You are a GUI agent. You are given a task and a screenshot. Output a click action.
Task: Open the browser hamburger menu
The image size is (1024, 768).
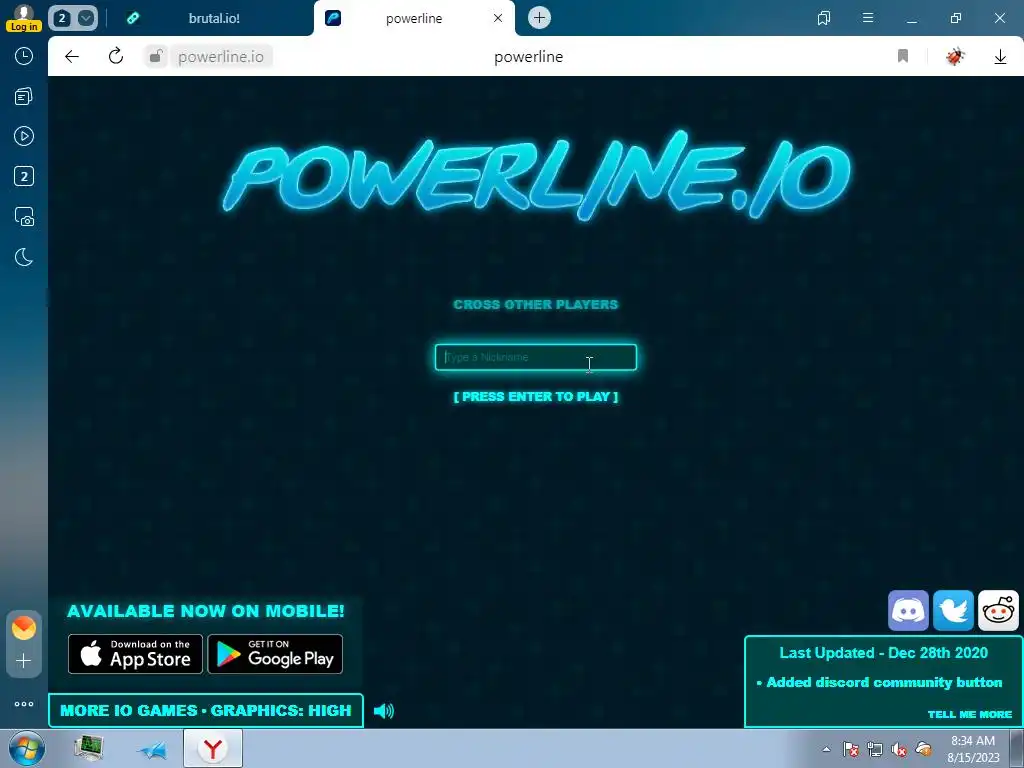(868, 18)
